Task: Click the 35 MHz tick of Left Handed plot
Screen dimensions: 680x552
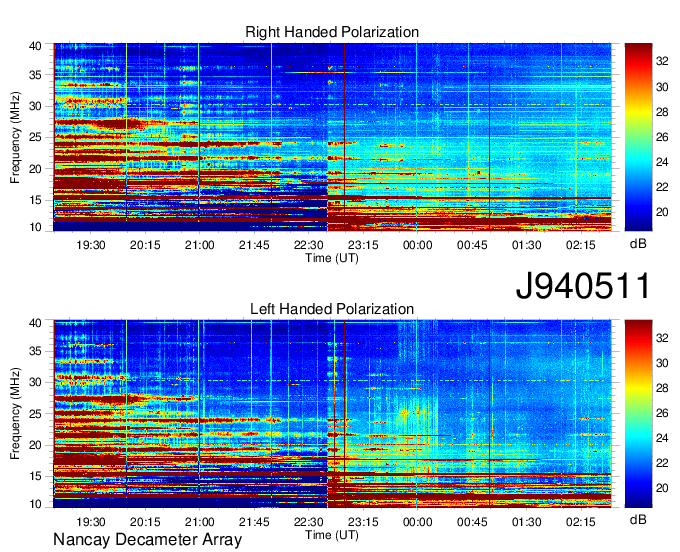Action: click(36, 351)
